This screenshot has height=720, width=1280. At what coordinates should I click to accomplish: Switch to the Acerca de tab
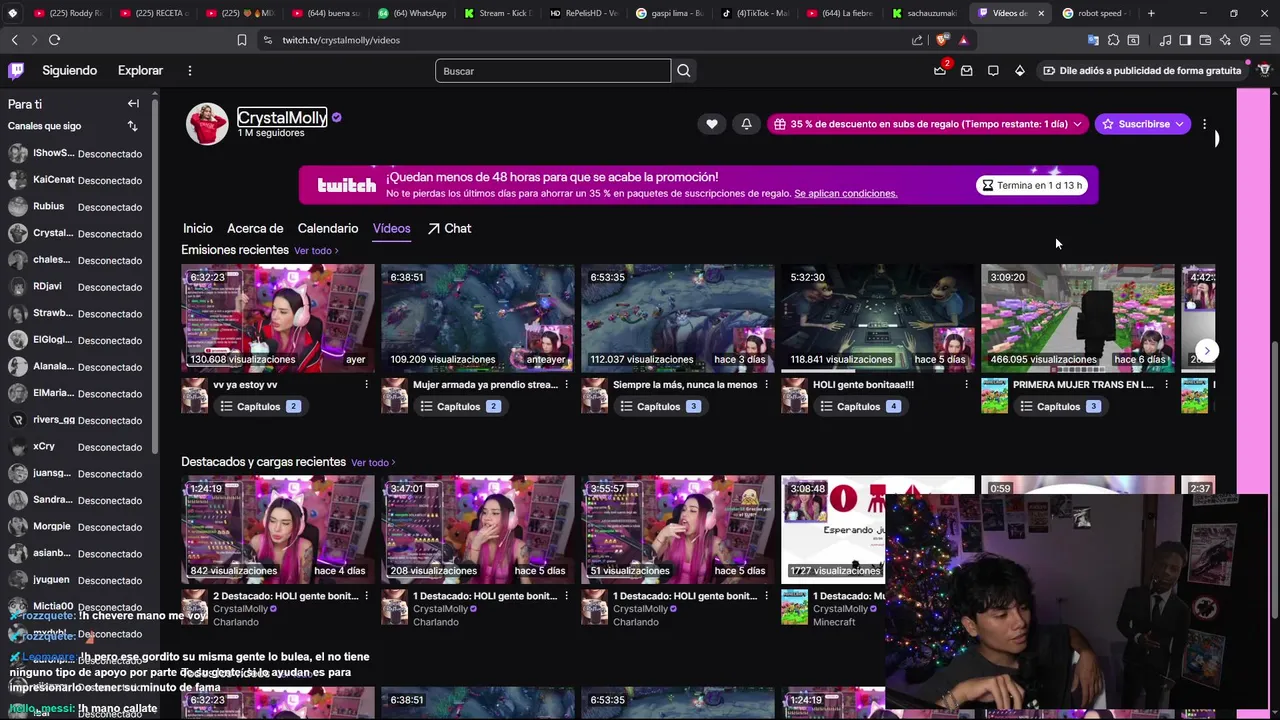(x=255, y=228)
